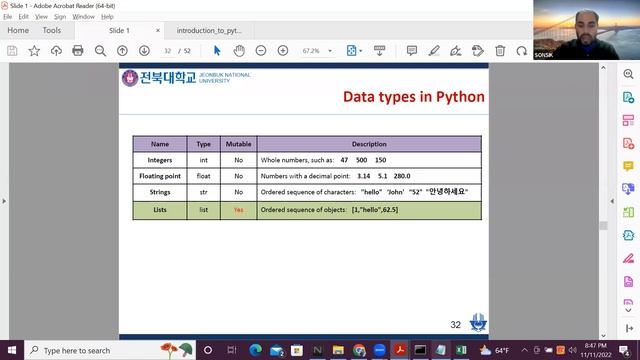The height and width of the screenshot is (360, 640).
Task: Go to previous page with up arrow
Action: (122, 51)
